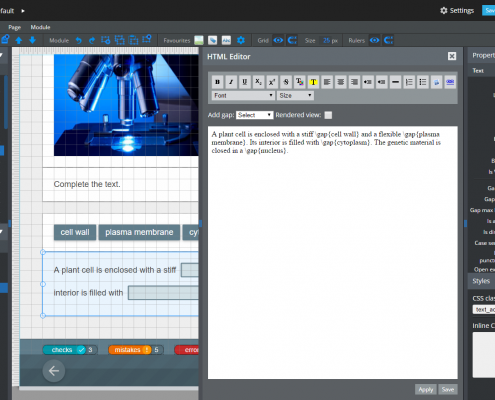This screenshot has width=495, height=400.
Task: Open the Size dropdown
Action: 295,96
